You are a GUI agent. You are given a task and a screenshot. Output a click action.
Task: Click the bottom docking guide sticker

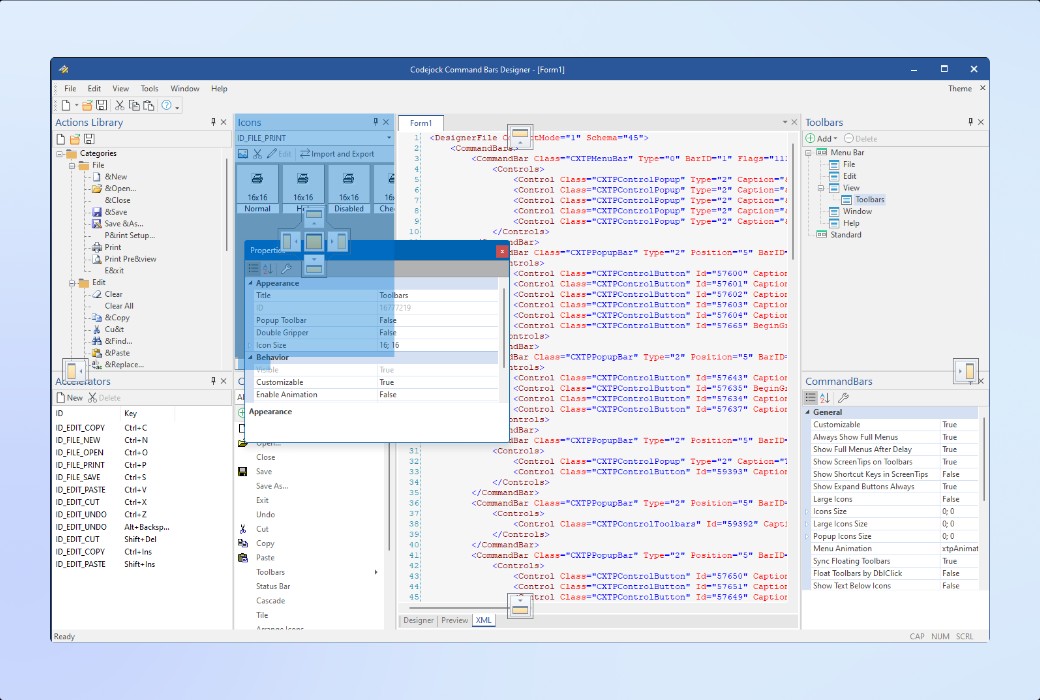[x=520, y=606]
